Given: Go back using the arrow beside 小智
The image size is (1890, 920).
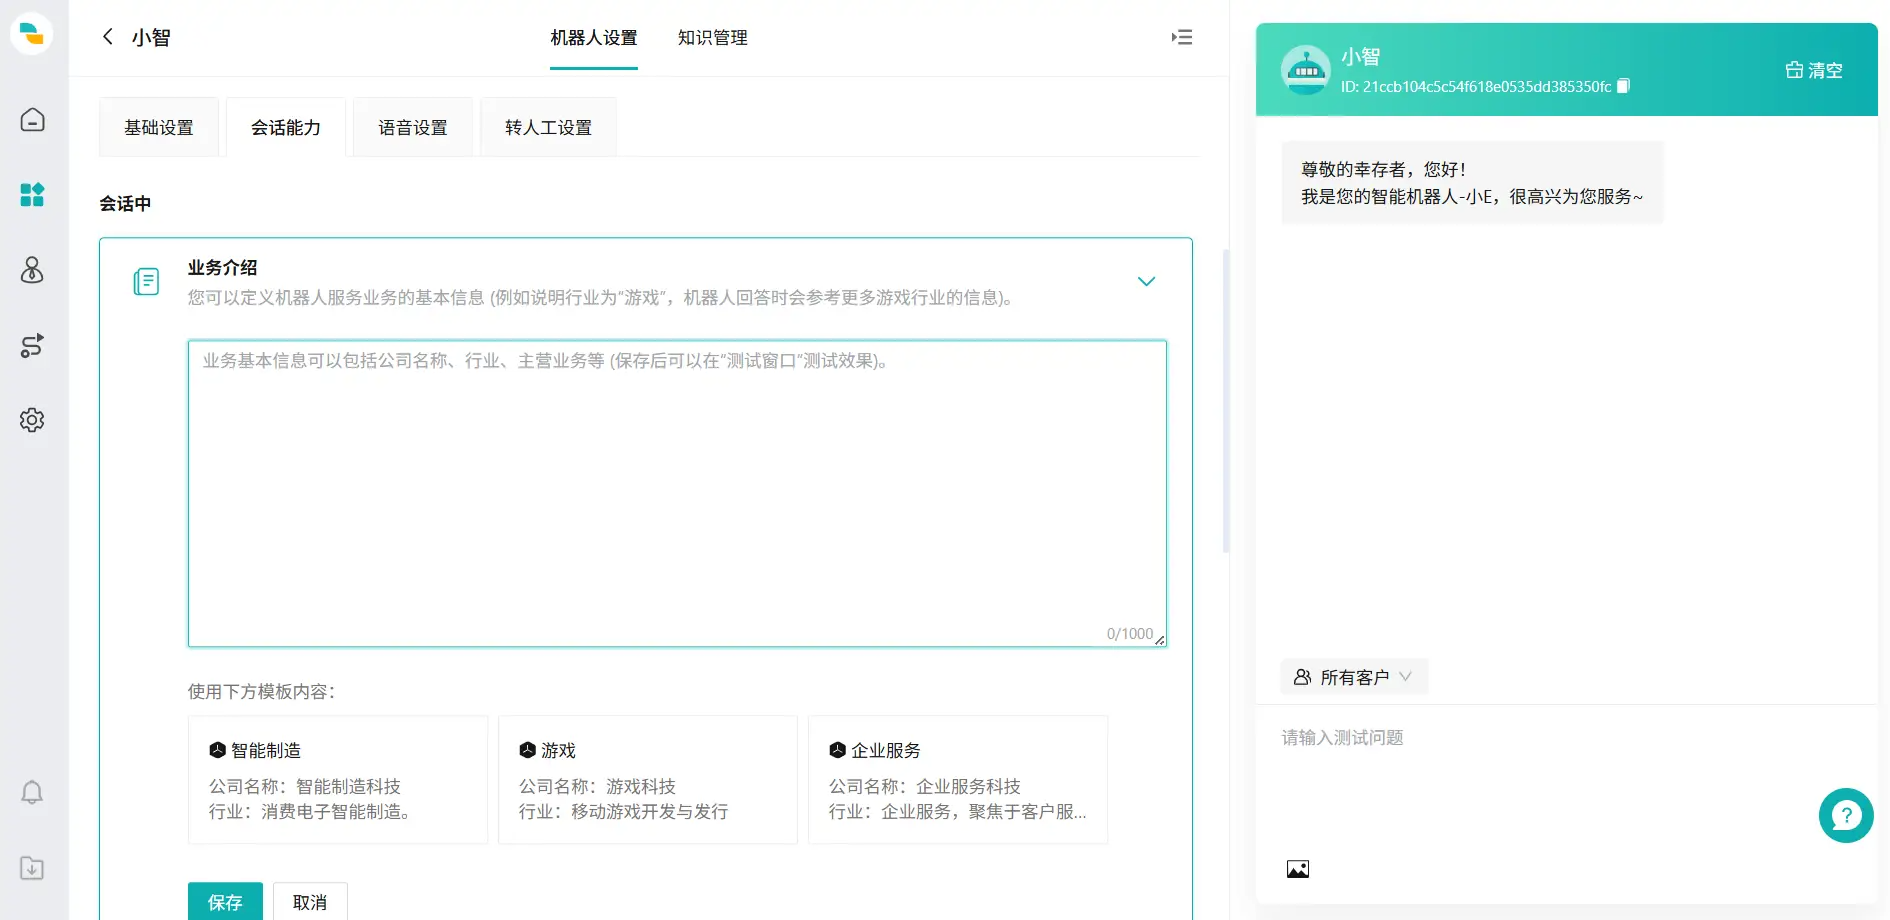Looking at the screenshot, I should (x=107, y=37).
